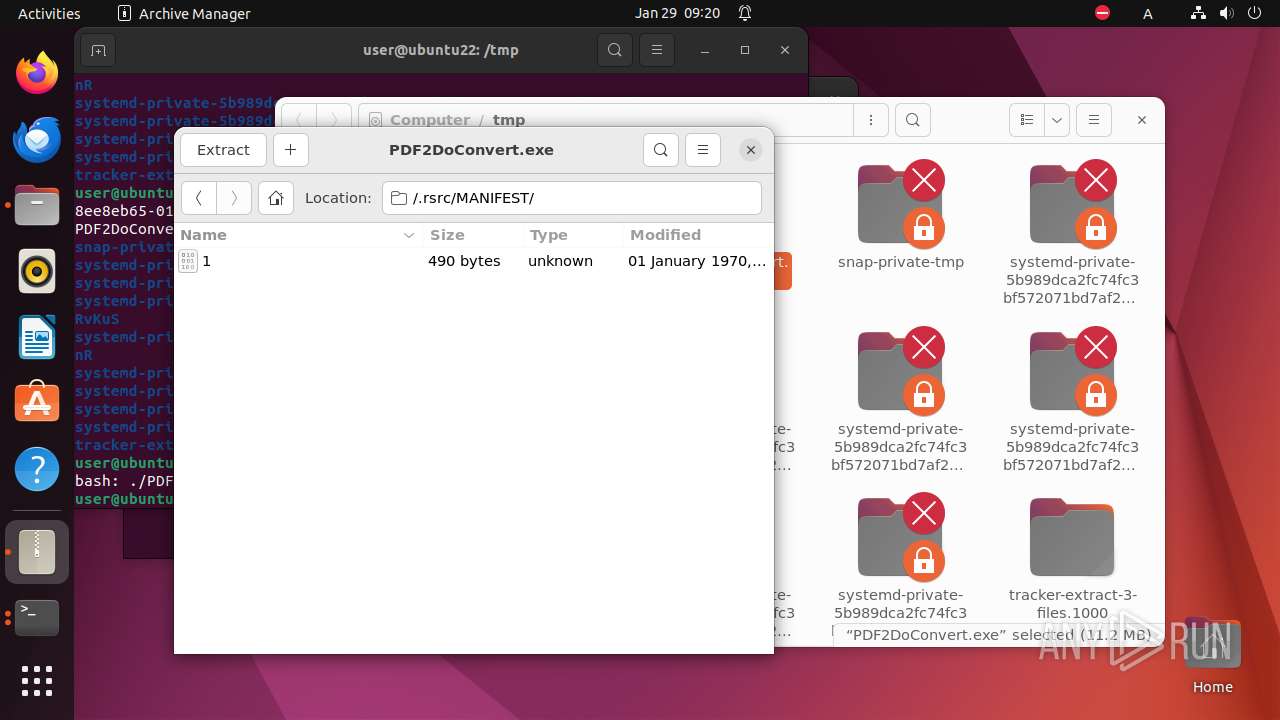The width and height of the screenshot is (1280, 720).
Task: Open Files from the dock
Action: pyautogui.click(x=37, y=205)
